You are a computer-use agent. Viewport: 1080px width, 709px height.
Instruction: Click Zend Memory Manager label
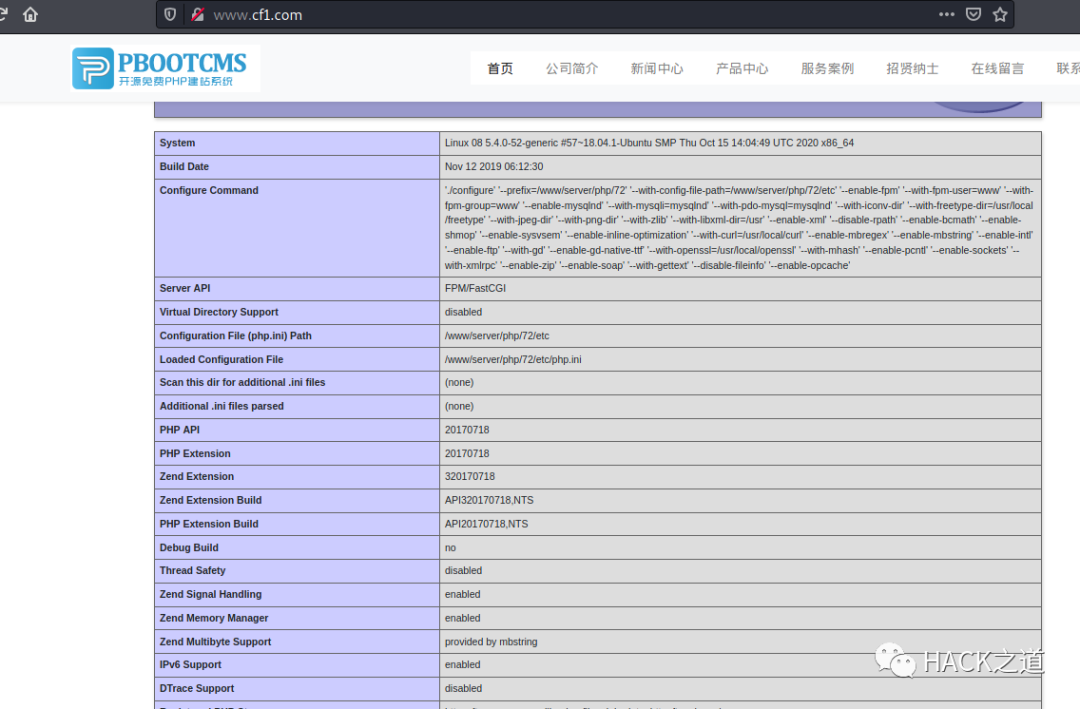214,618
